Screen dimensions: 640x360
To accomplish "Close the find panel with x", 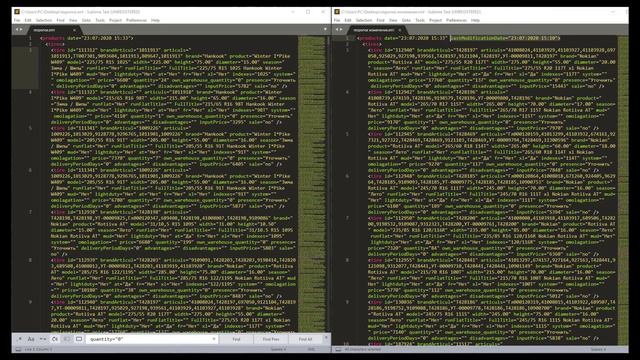I will tap(326, 337).
